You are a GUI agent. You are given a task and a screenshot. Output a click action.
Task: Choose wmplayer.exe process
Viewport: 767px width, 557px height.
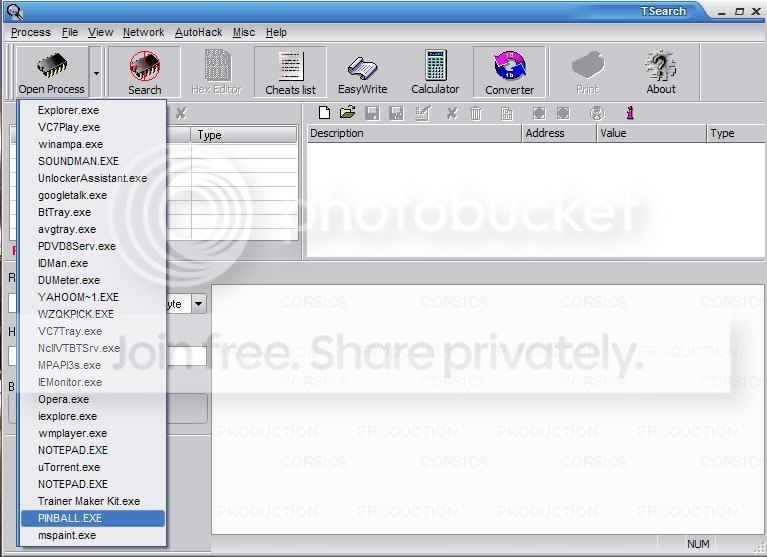(93, 433)
